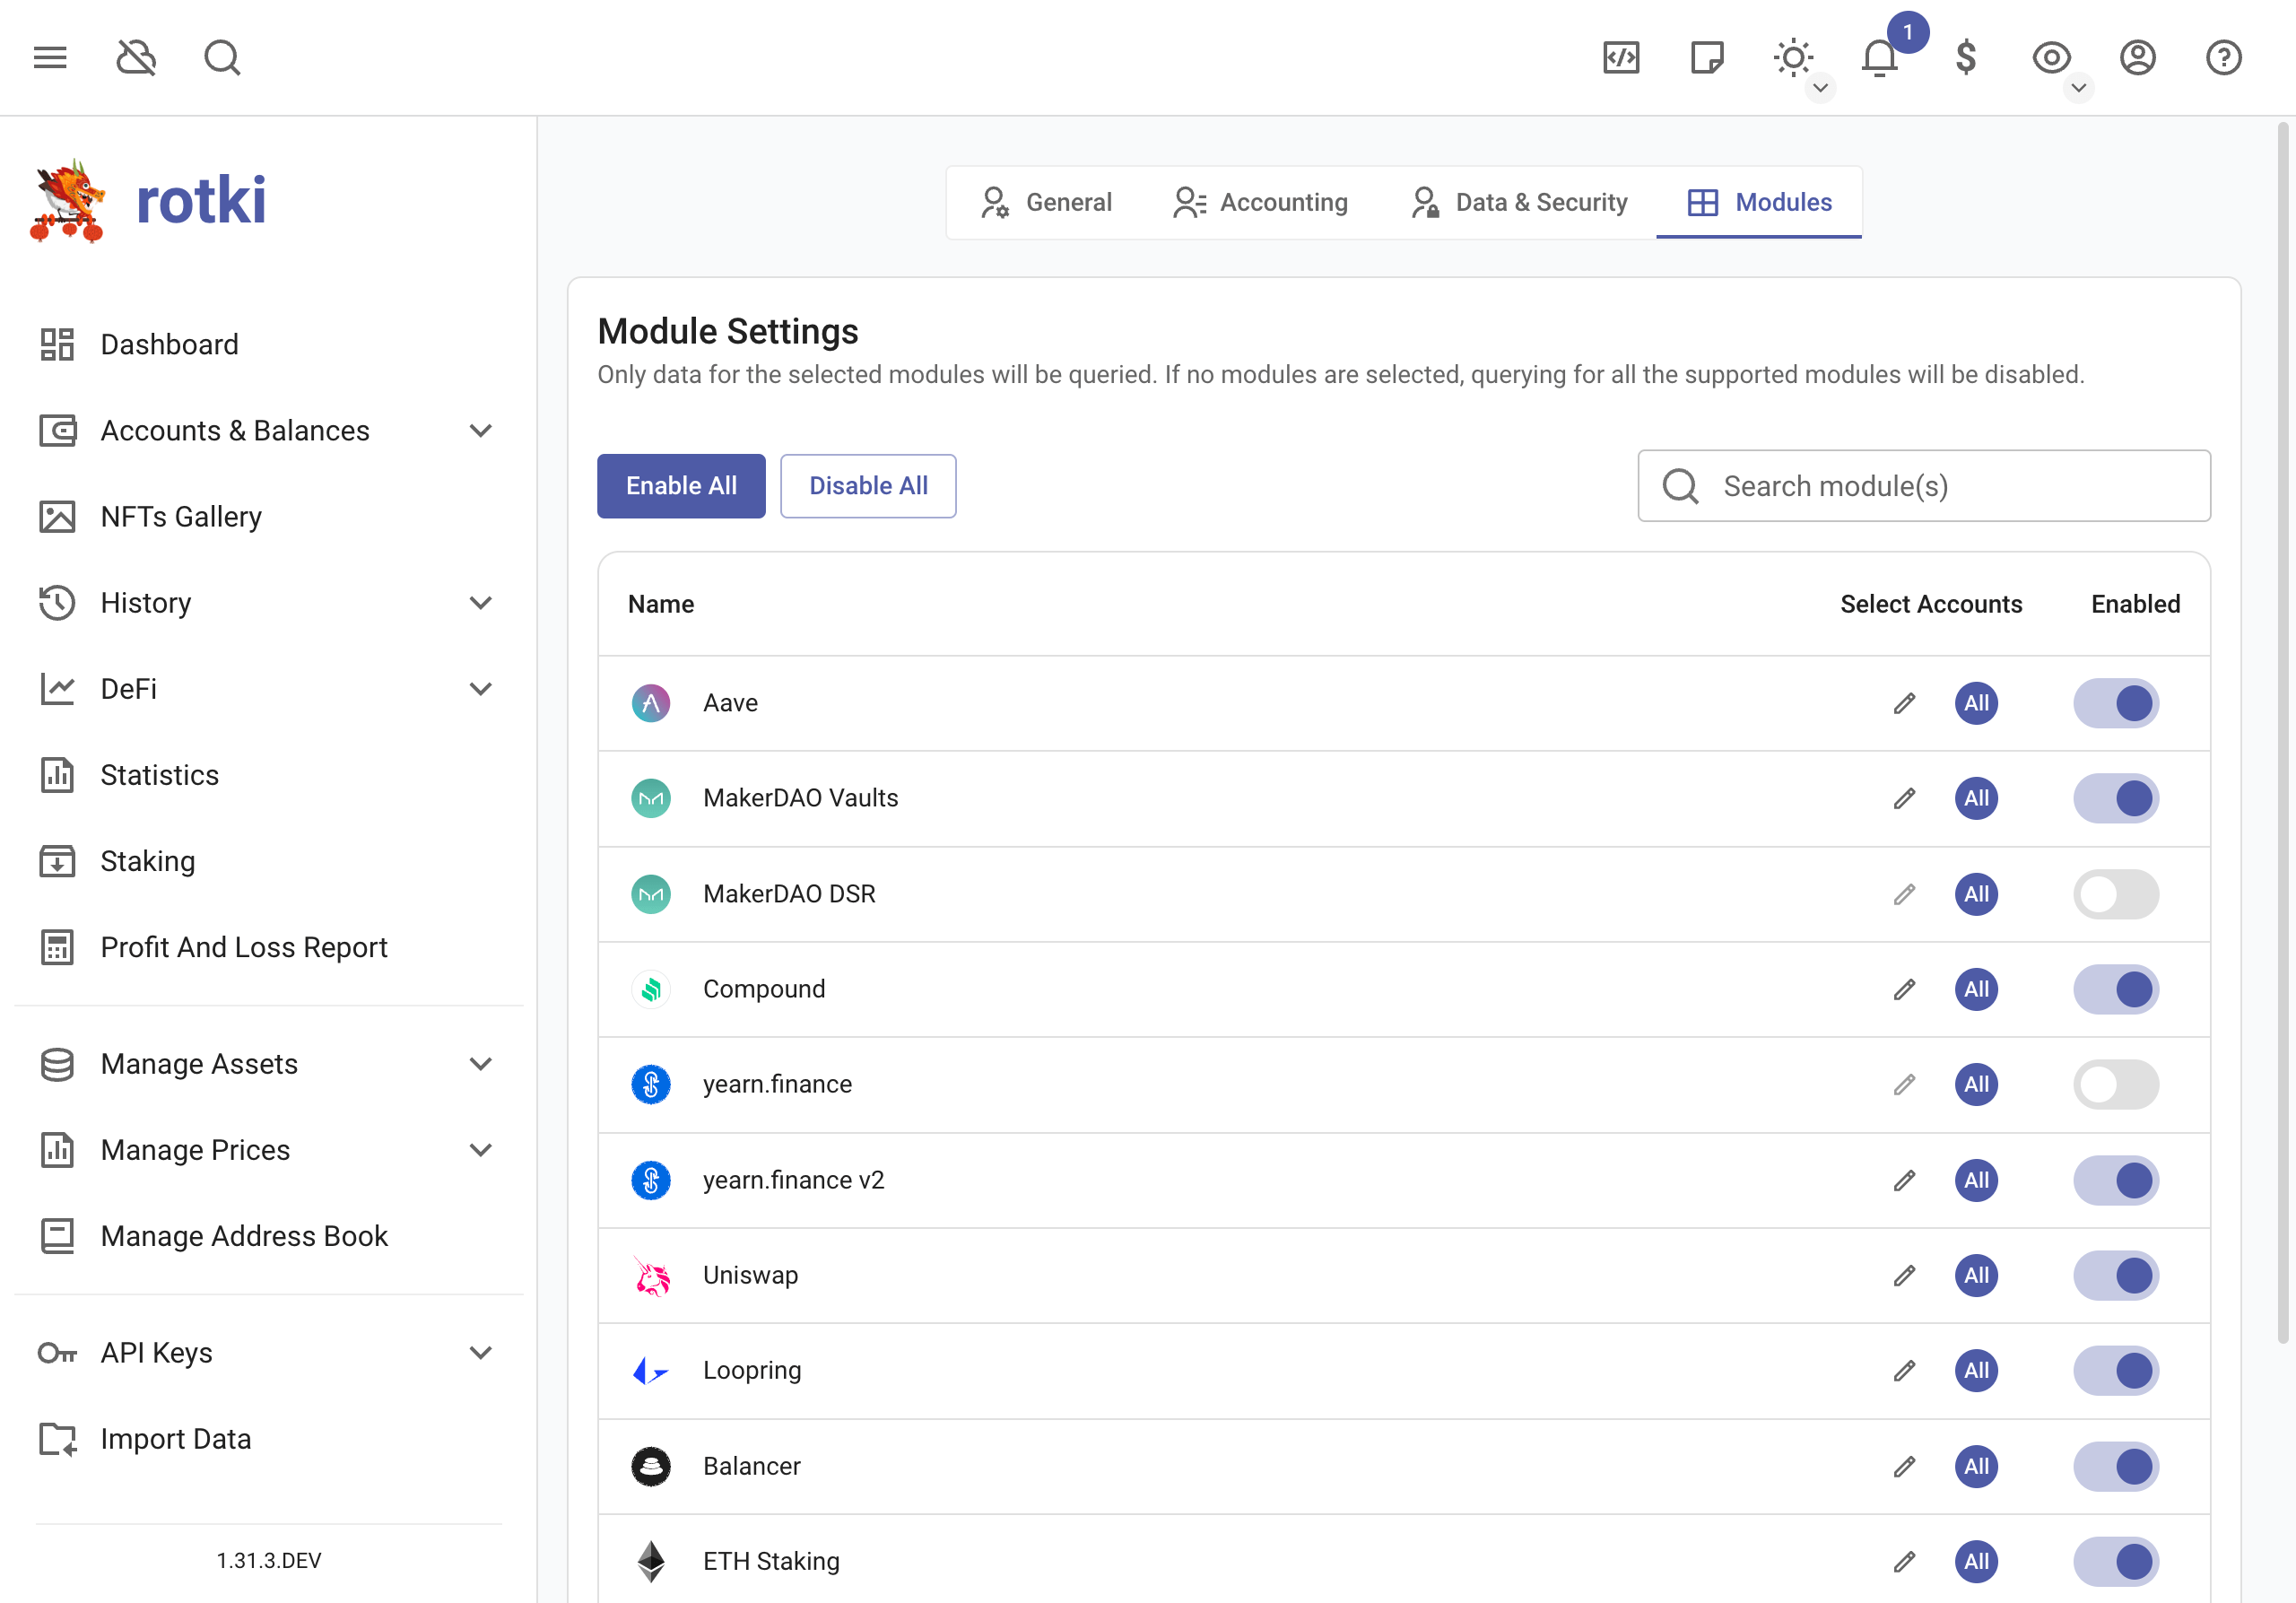Switch to the Data & Security tab
The width and height of the screenshot is (2296, 1603).
click(x=1518, y=202)
